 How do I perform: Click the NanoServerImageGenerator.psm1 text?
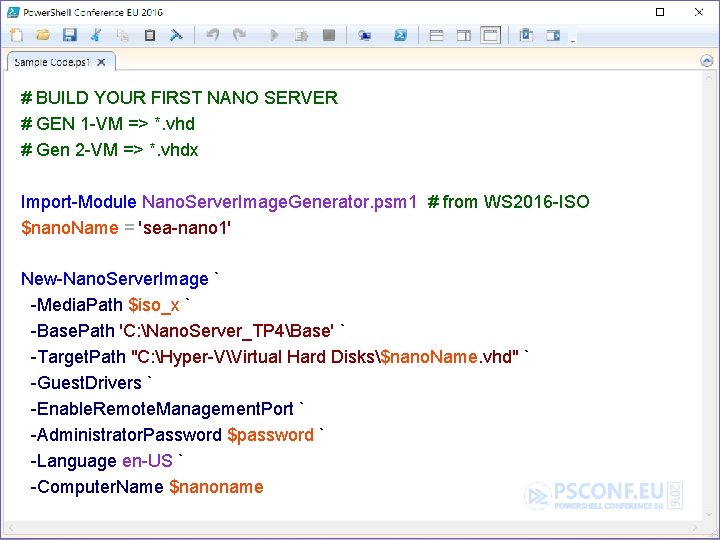pyautogui.click(x=279, y=202)
